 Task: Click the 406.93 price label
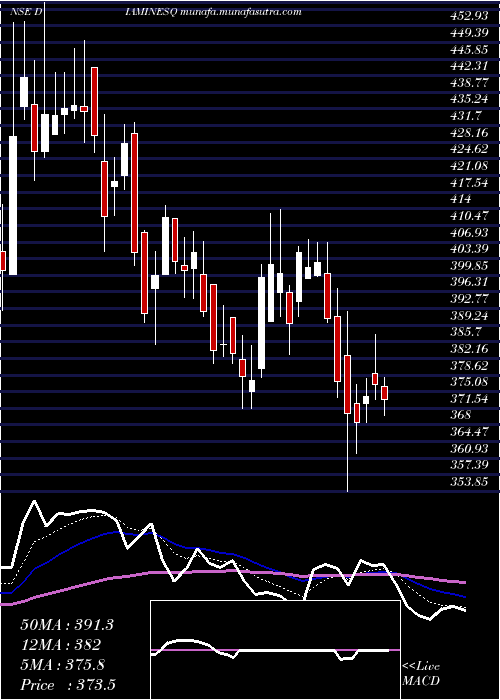[469, 233]
